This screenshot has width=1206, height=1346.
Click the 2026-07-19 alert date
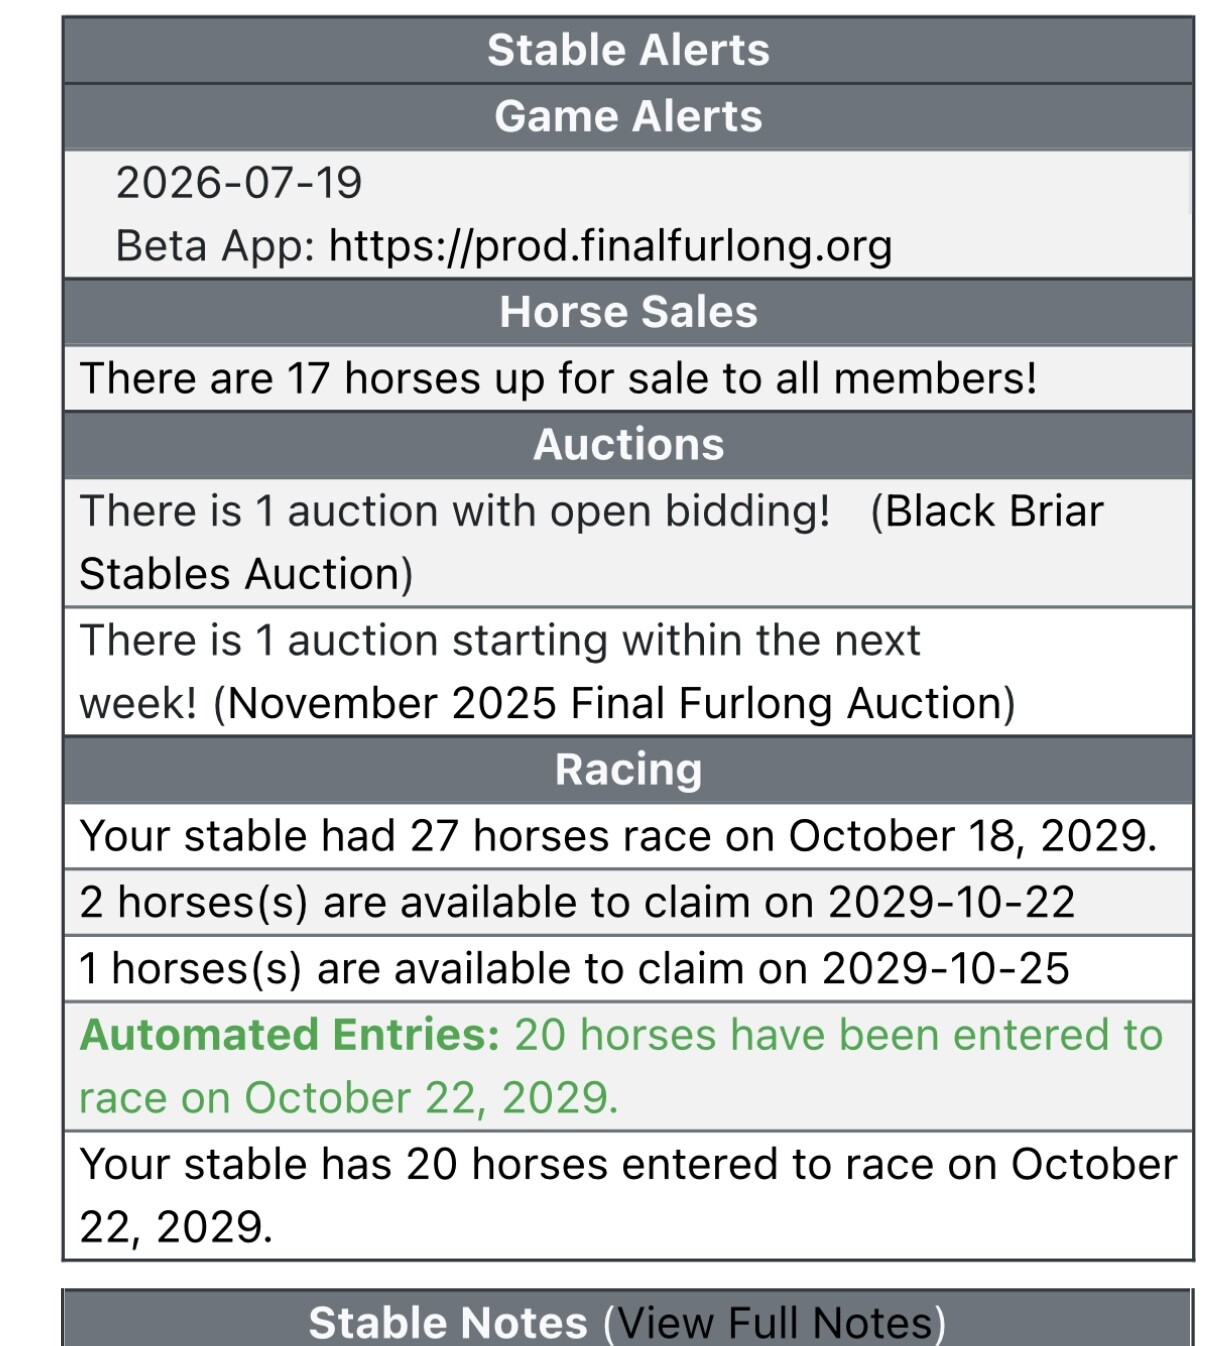[x=239, y=183]
